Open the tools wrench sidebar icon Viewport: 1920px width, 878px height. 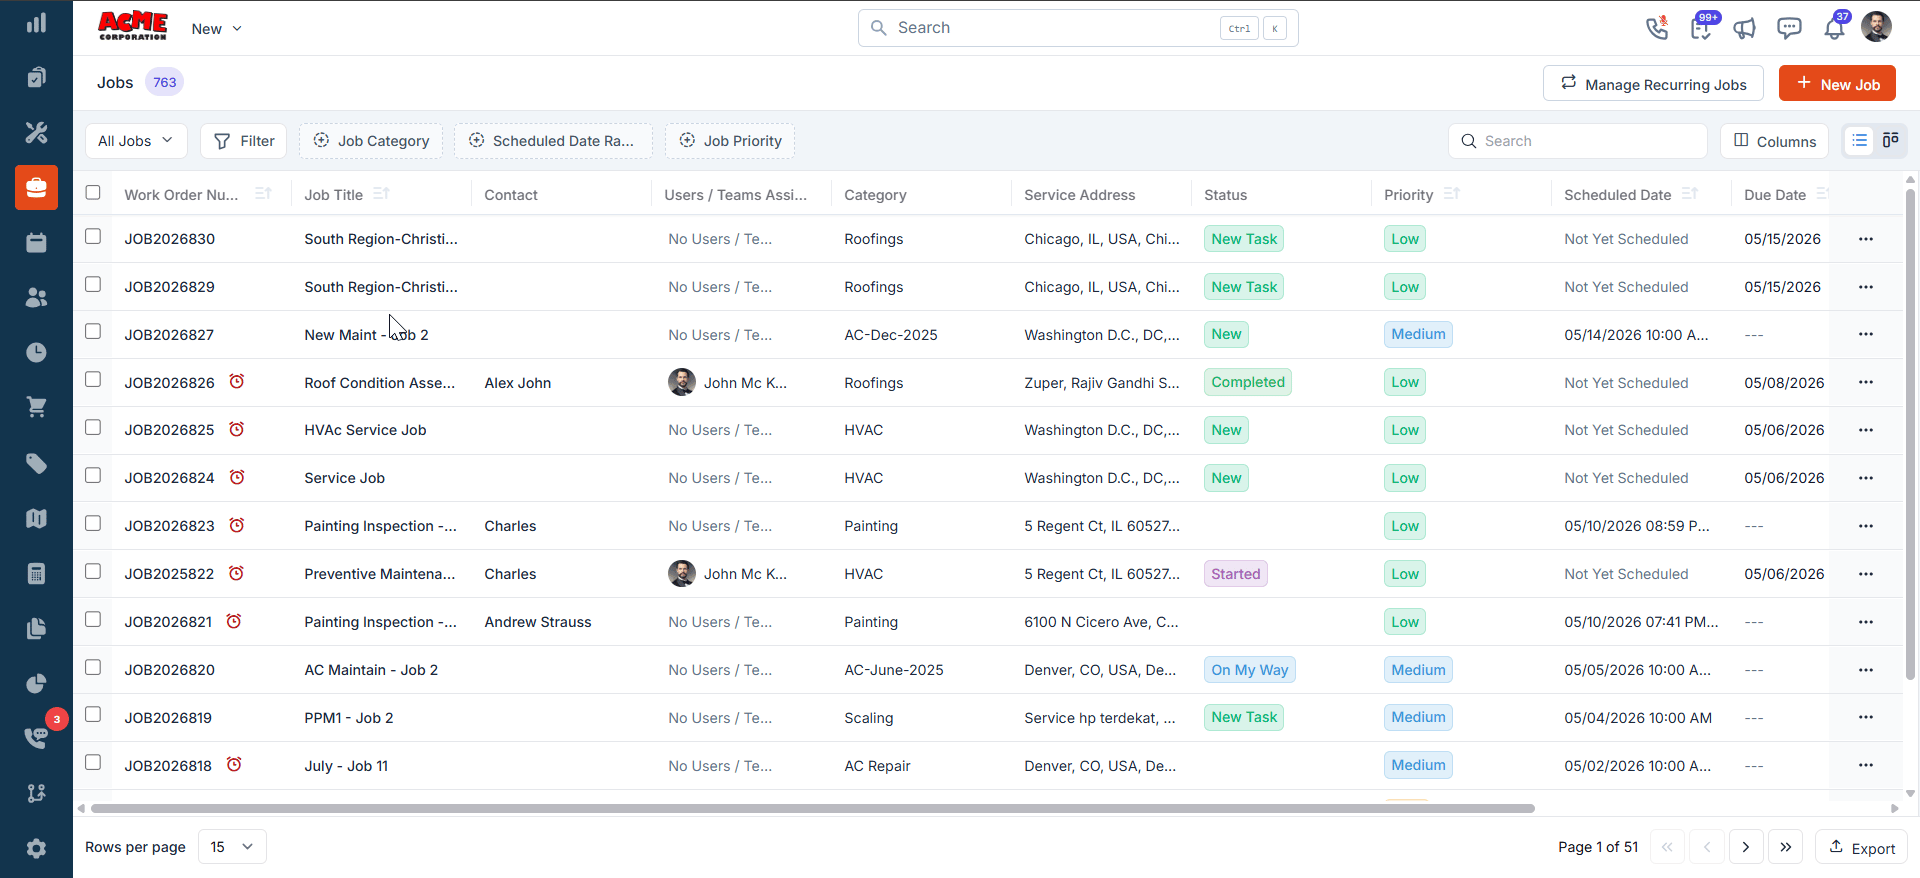(36, 132)
